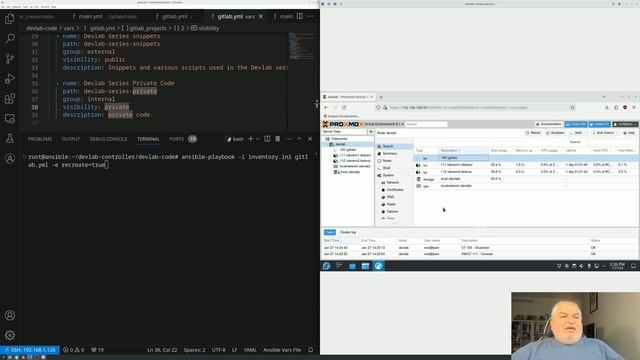Collapse the System section in node menu
The image size is (640, 360).
coord(408,176)
